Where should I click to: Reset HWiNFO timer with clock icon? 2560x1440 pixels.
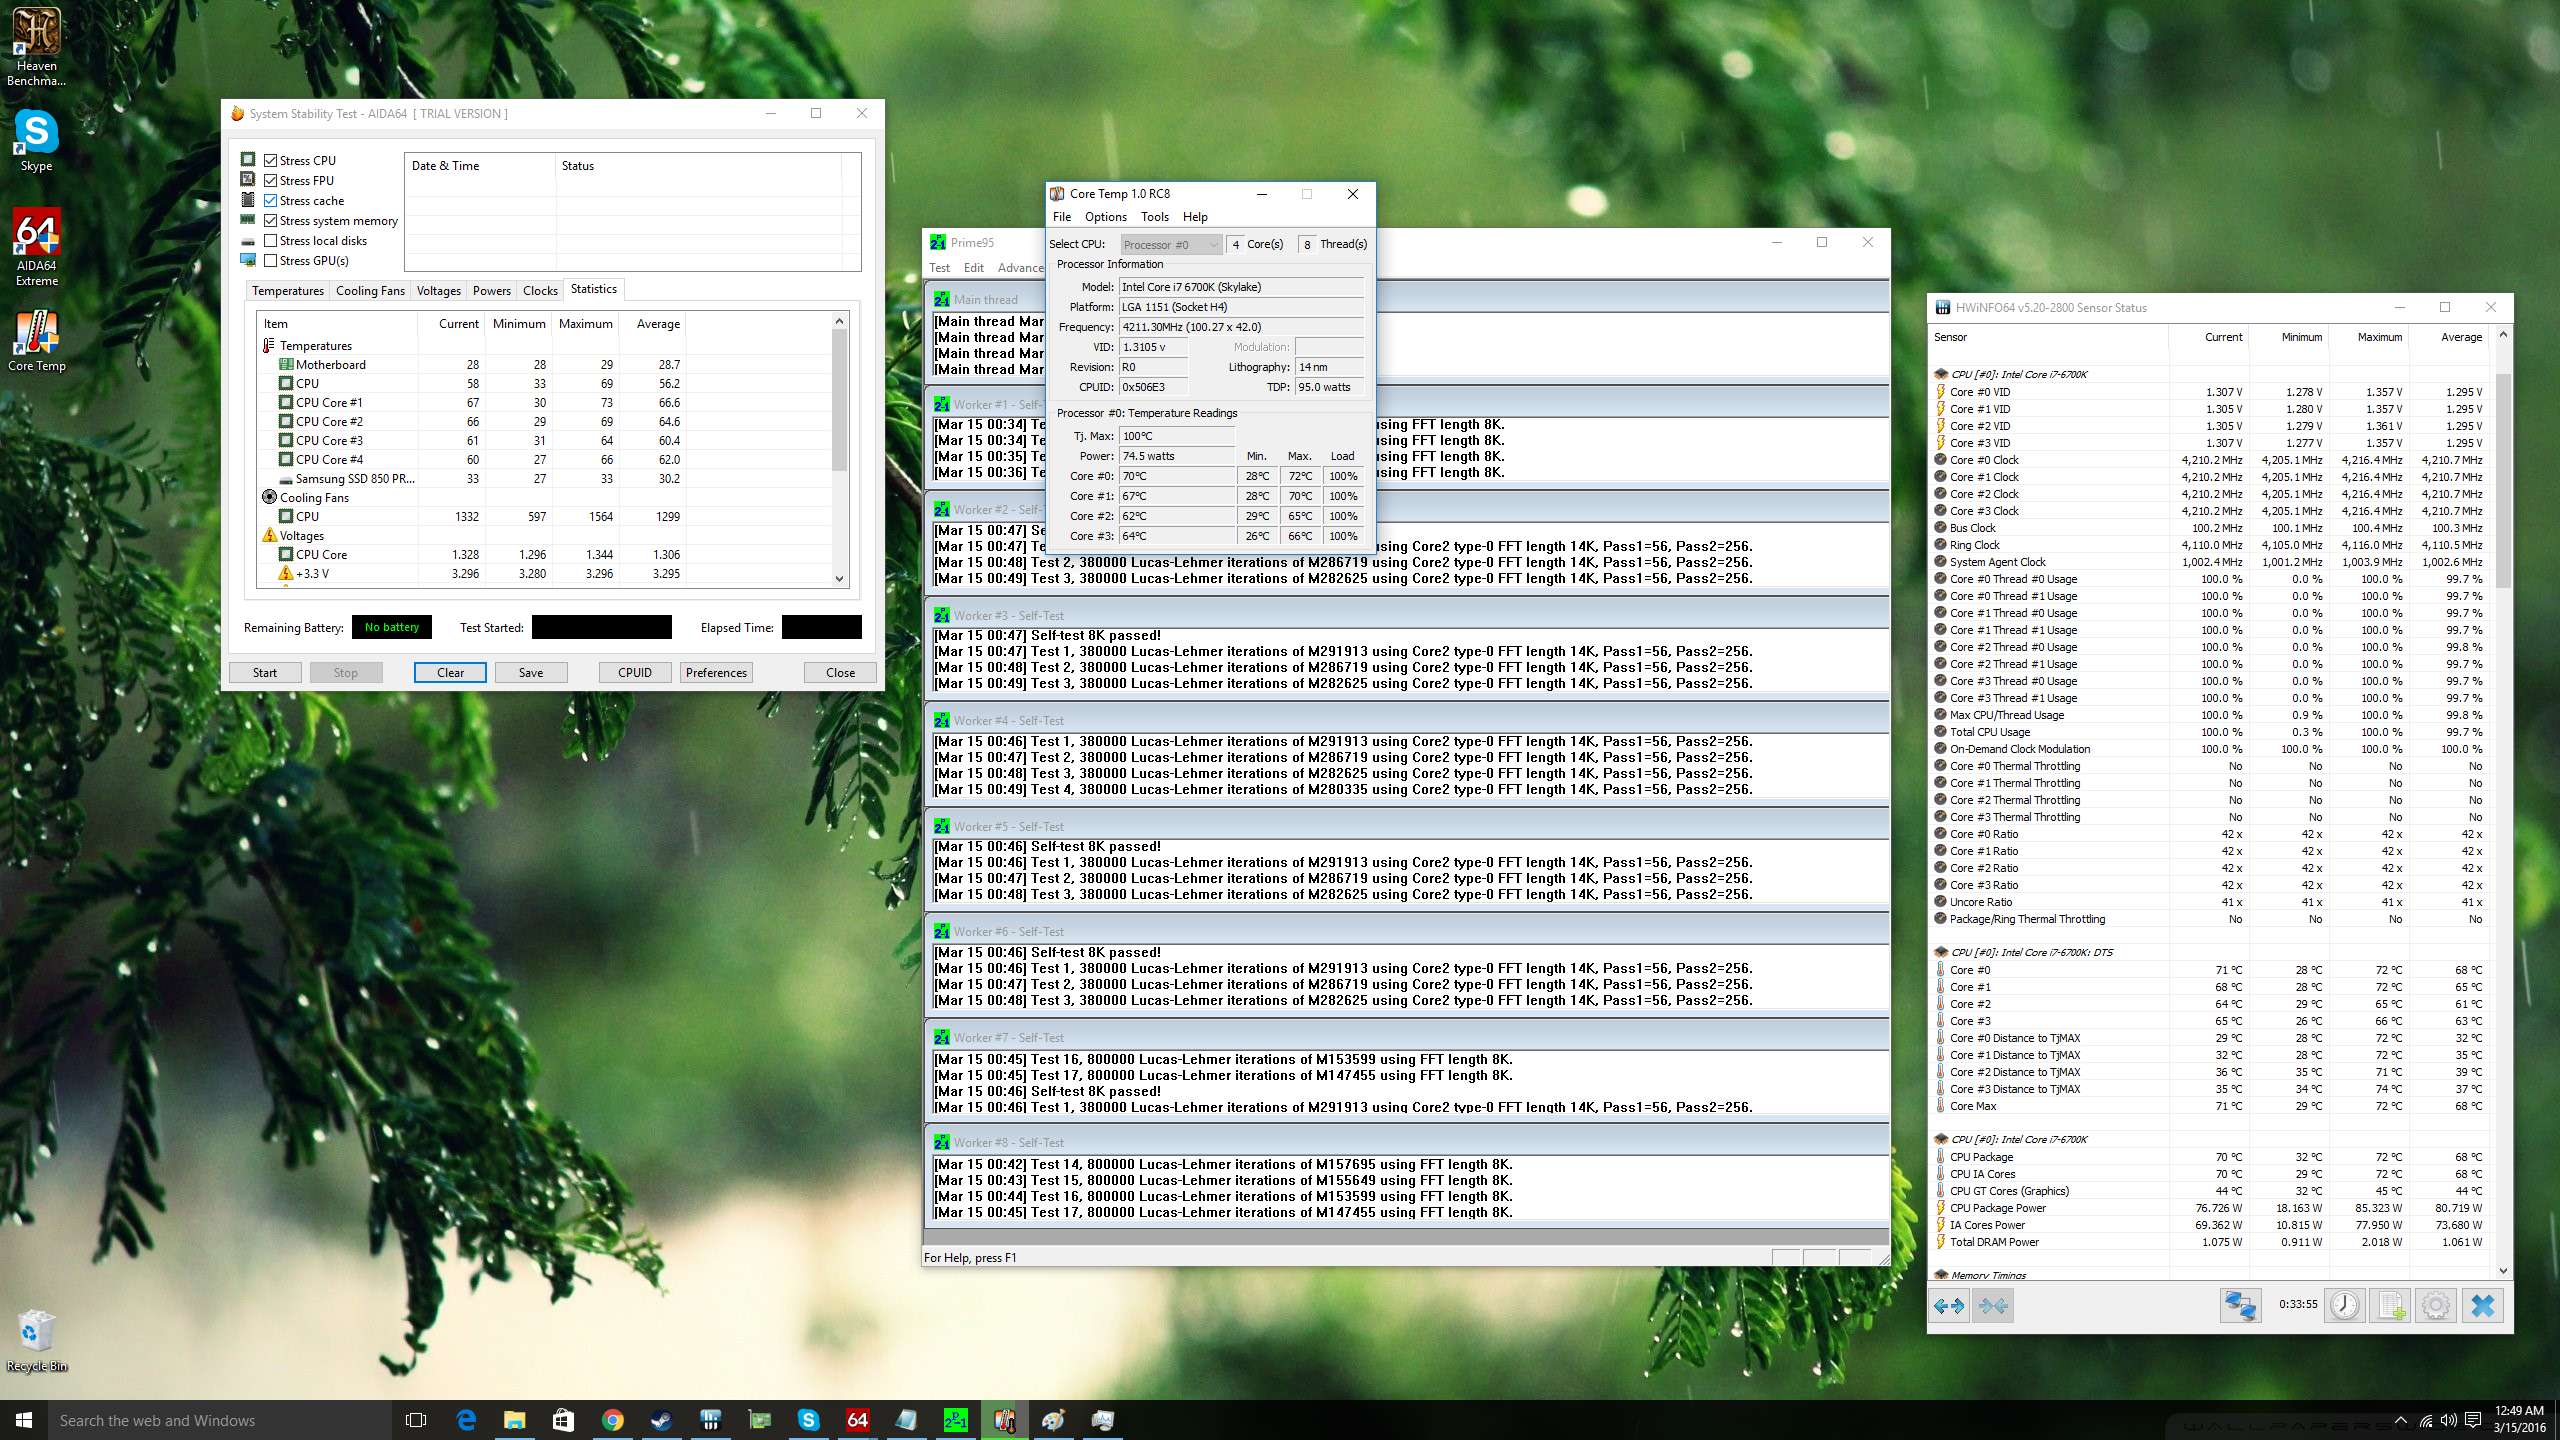(2345, 1306)
